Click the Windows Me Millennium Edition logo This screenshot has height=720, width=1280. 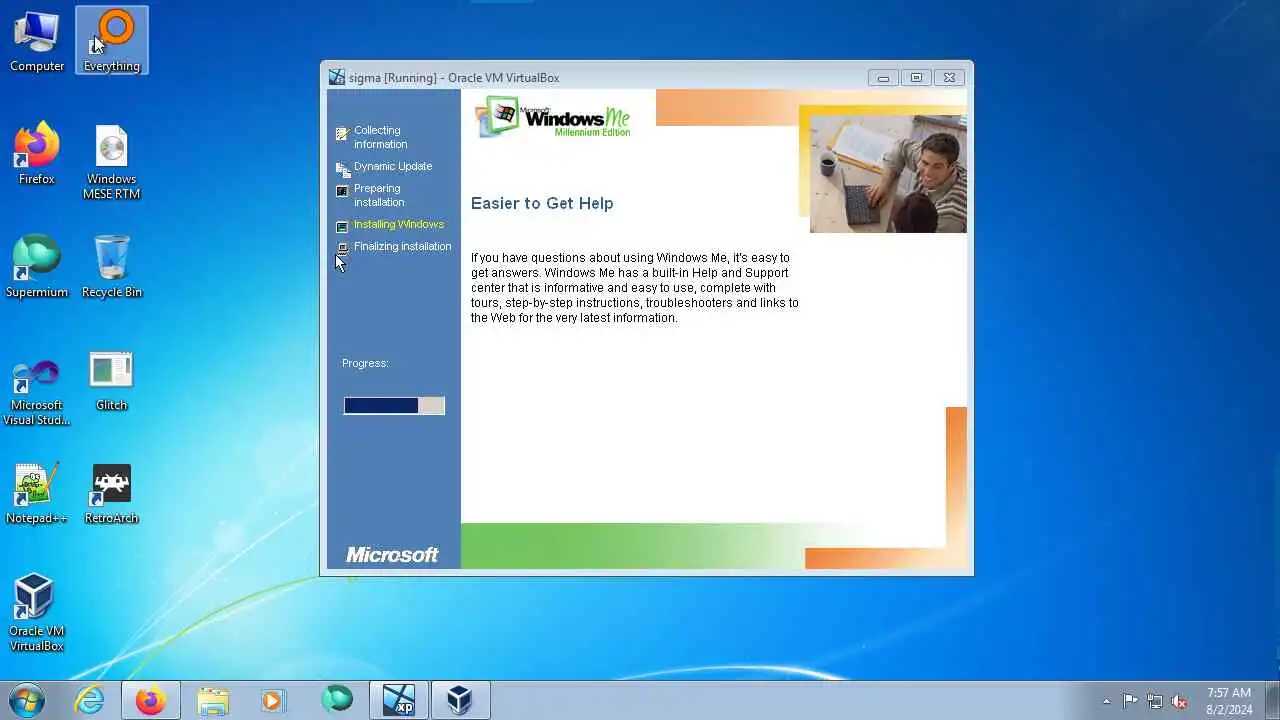click(553, 117)
